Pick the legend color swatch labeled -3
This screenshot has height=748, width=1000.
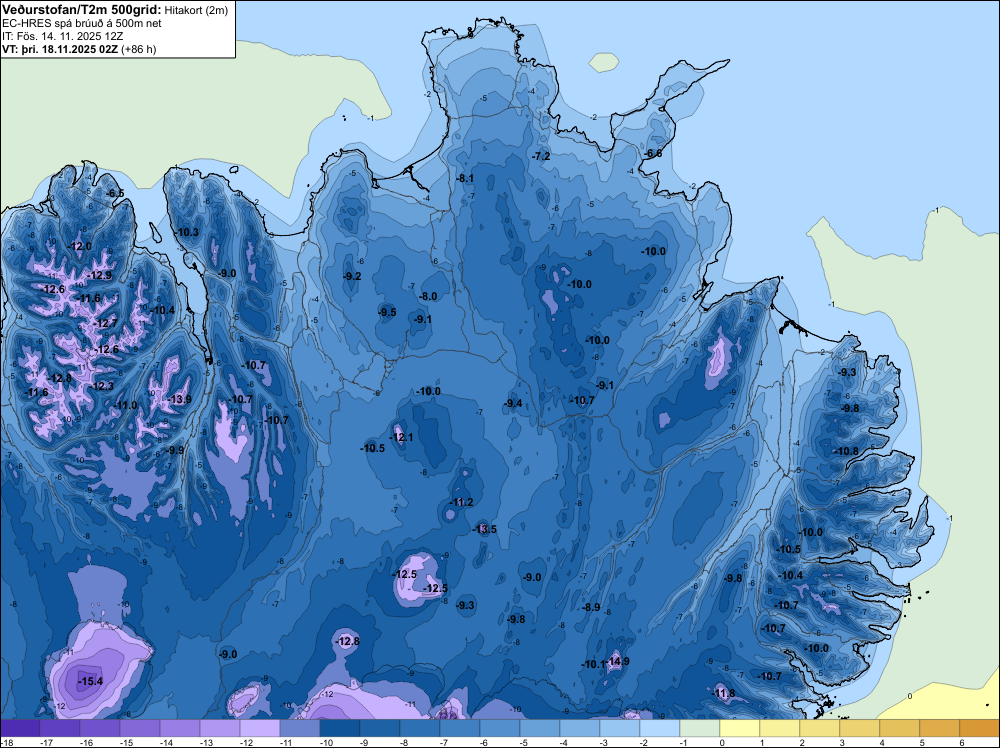tap(620, 728)
